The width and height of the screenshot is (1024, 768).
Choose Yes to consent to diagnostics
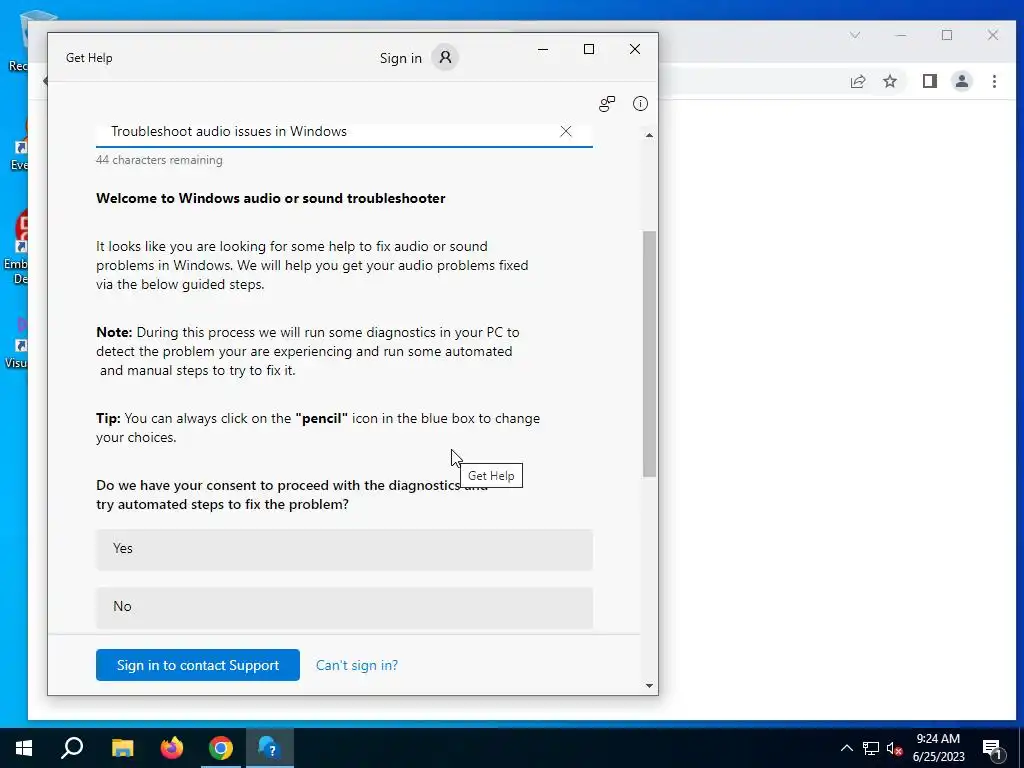[x=344, y=549]
